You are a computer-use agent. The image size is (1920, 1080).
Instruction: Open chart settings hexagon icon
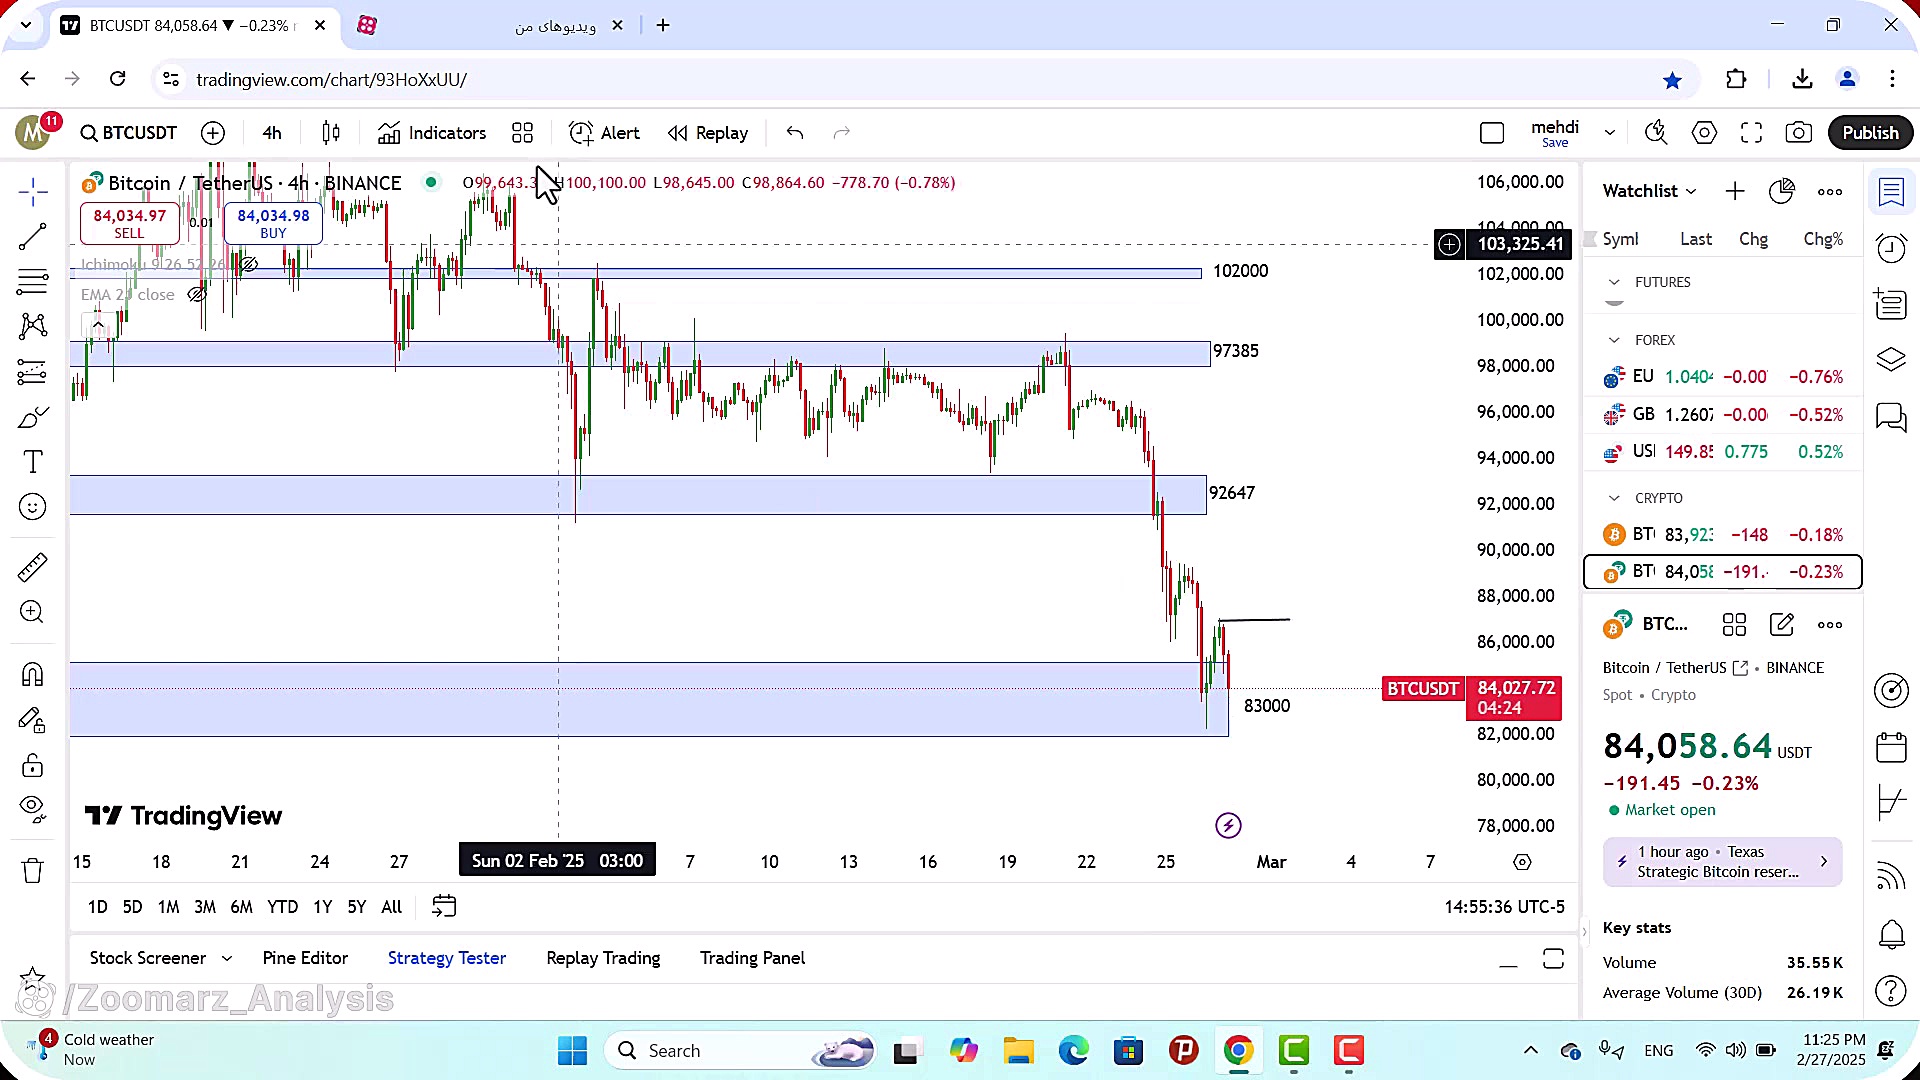pyautogui.click(x=1704, y=133)
